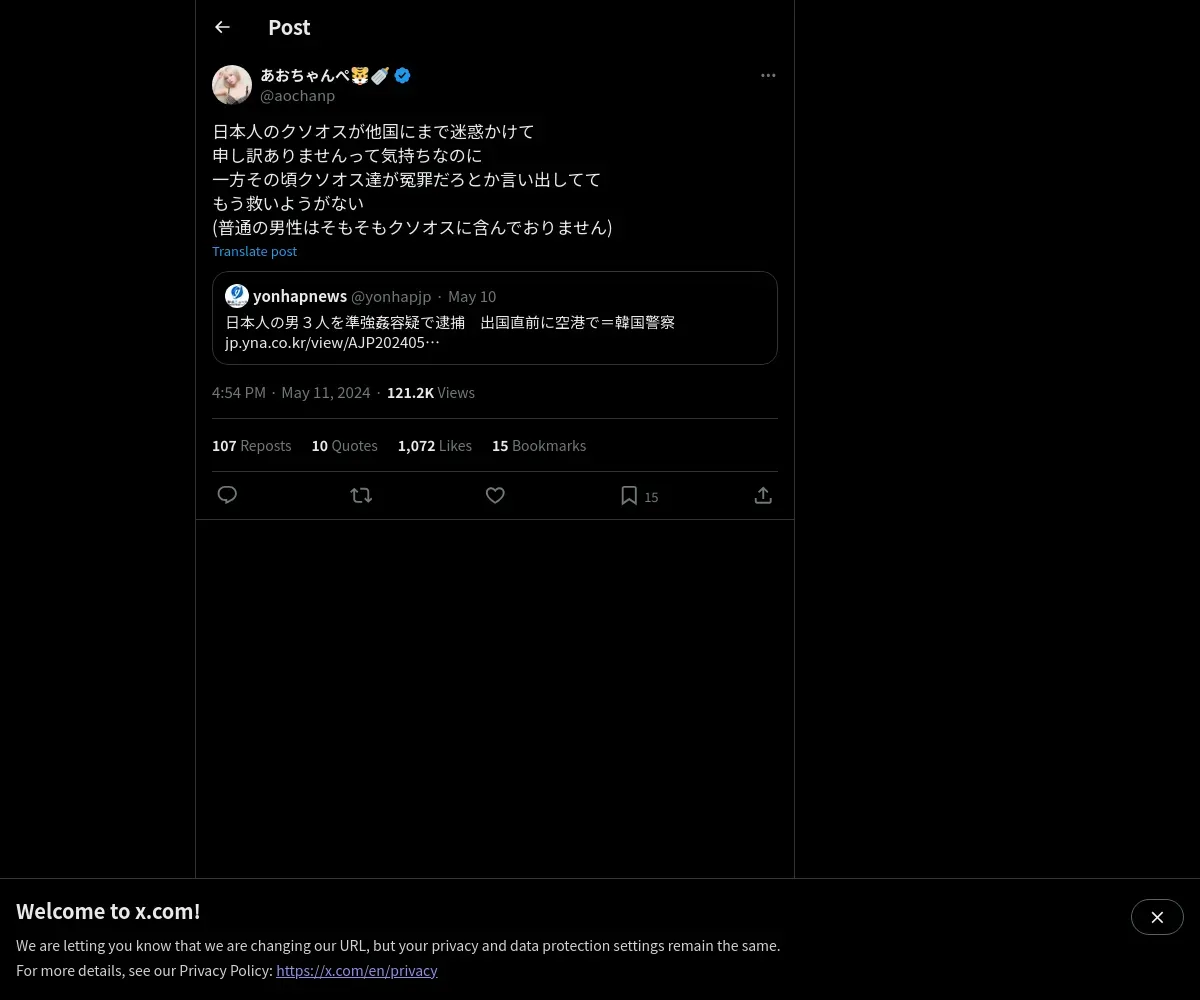Go back using the arrow icon
The height and width of the screenshot is (1000, 1200).
(x=222, y=27)
